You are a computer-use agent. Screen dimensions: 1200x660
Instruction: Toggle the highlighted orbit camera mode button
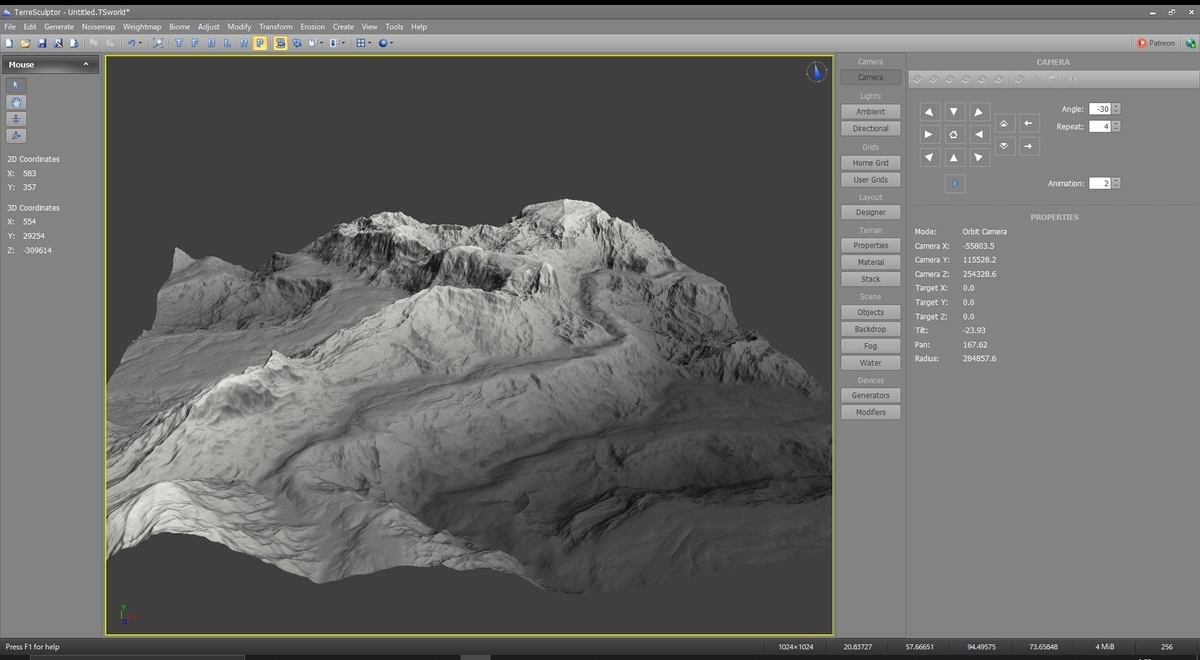(281, 43)
